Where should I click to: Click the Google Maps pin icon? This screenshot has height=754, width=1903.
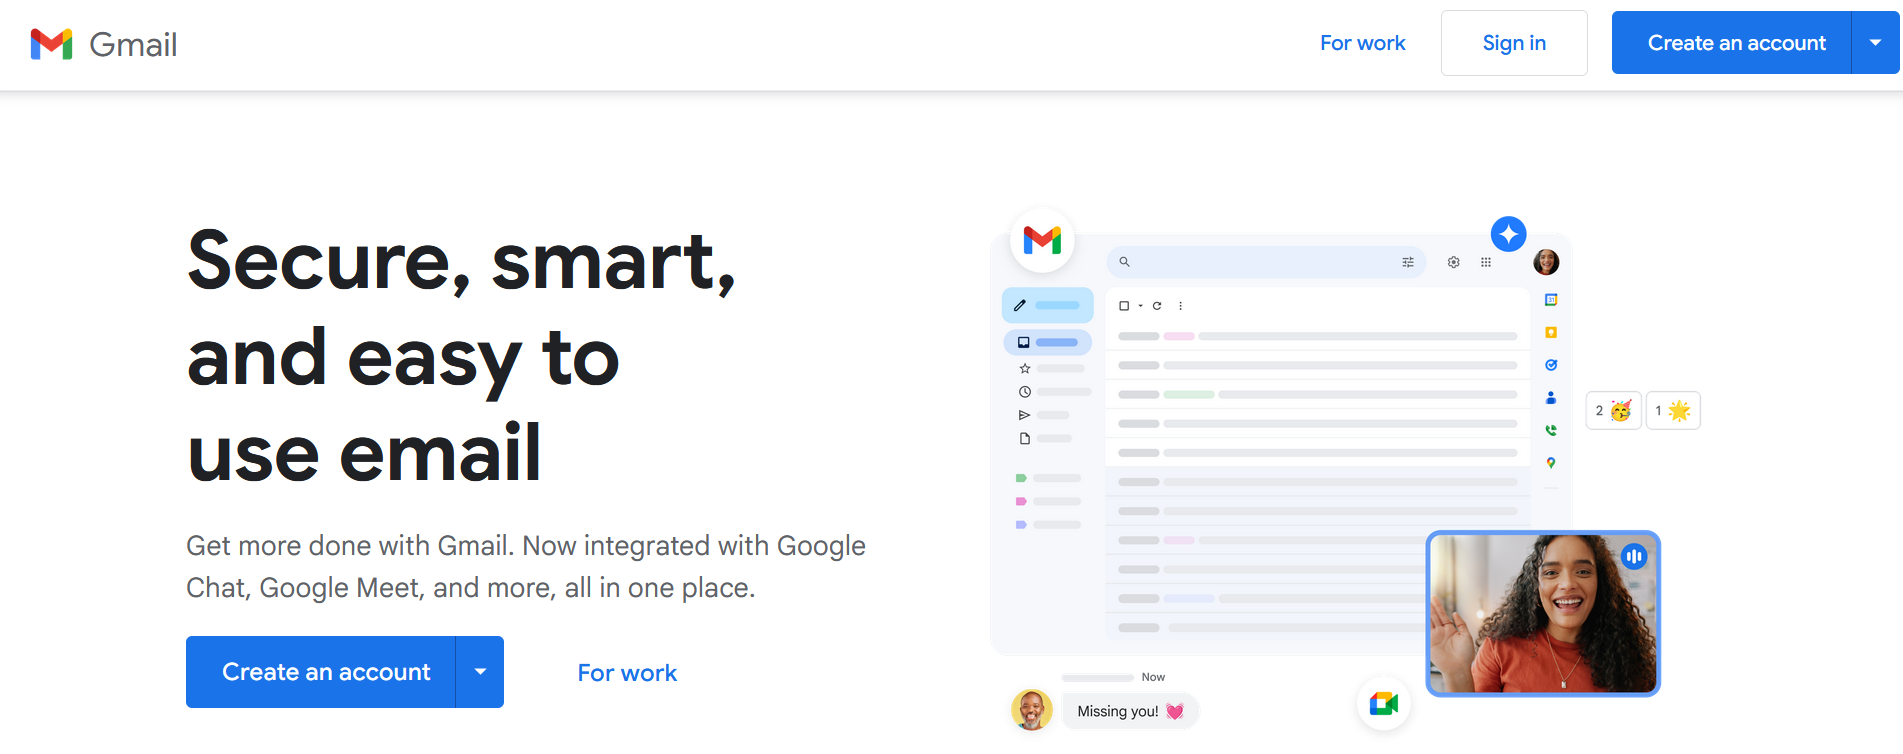pyautogui.click(x=1551, y=463)
